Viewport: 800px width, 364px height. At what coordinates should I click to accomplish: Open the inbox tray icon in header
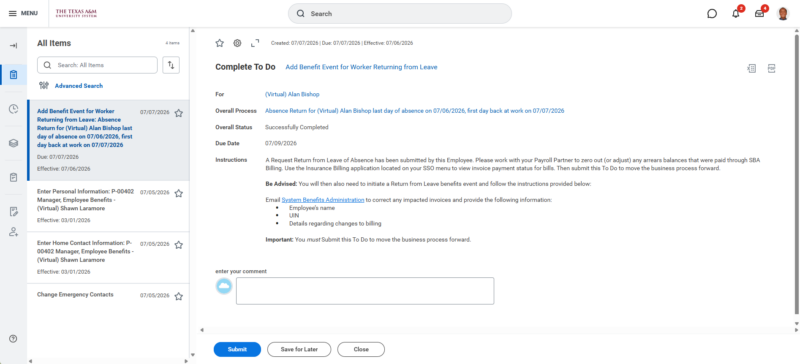tap(760, 14)
